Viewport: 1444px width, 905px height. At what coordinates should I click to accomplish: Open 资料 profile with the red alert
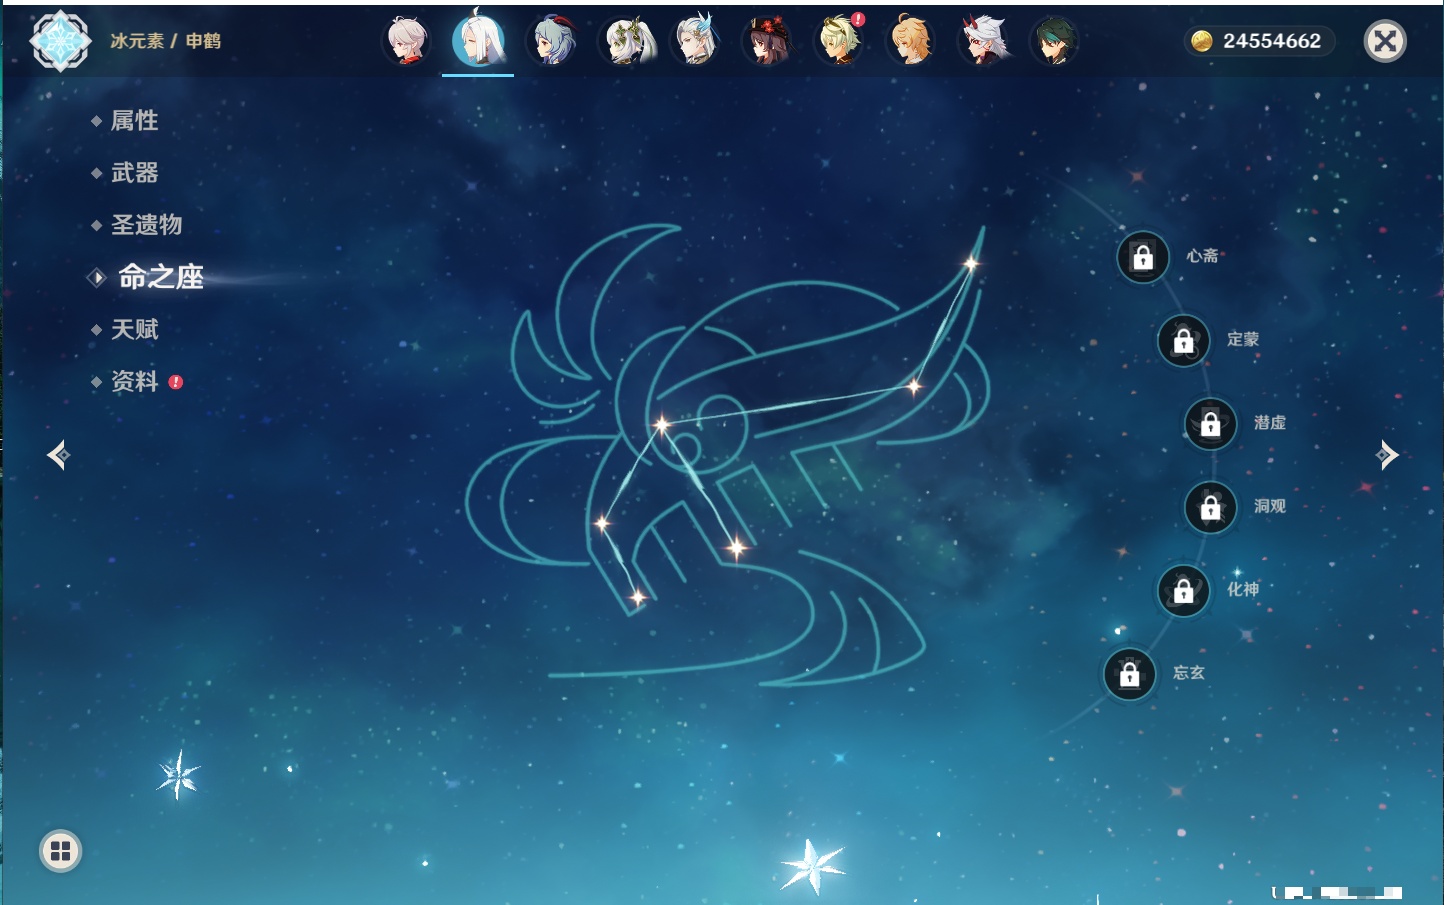134,381
